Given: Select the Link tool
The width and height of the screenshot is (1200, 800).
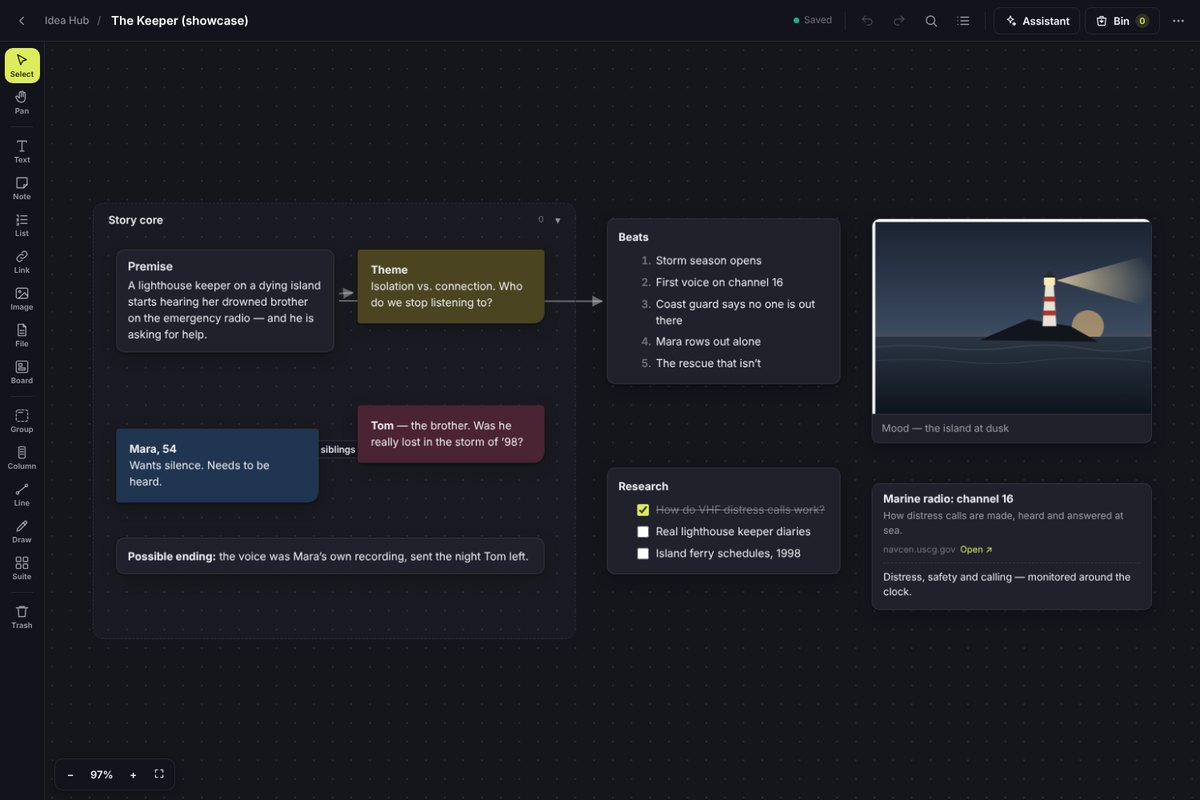Looking at the screenshot, I should click(22, 262).
